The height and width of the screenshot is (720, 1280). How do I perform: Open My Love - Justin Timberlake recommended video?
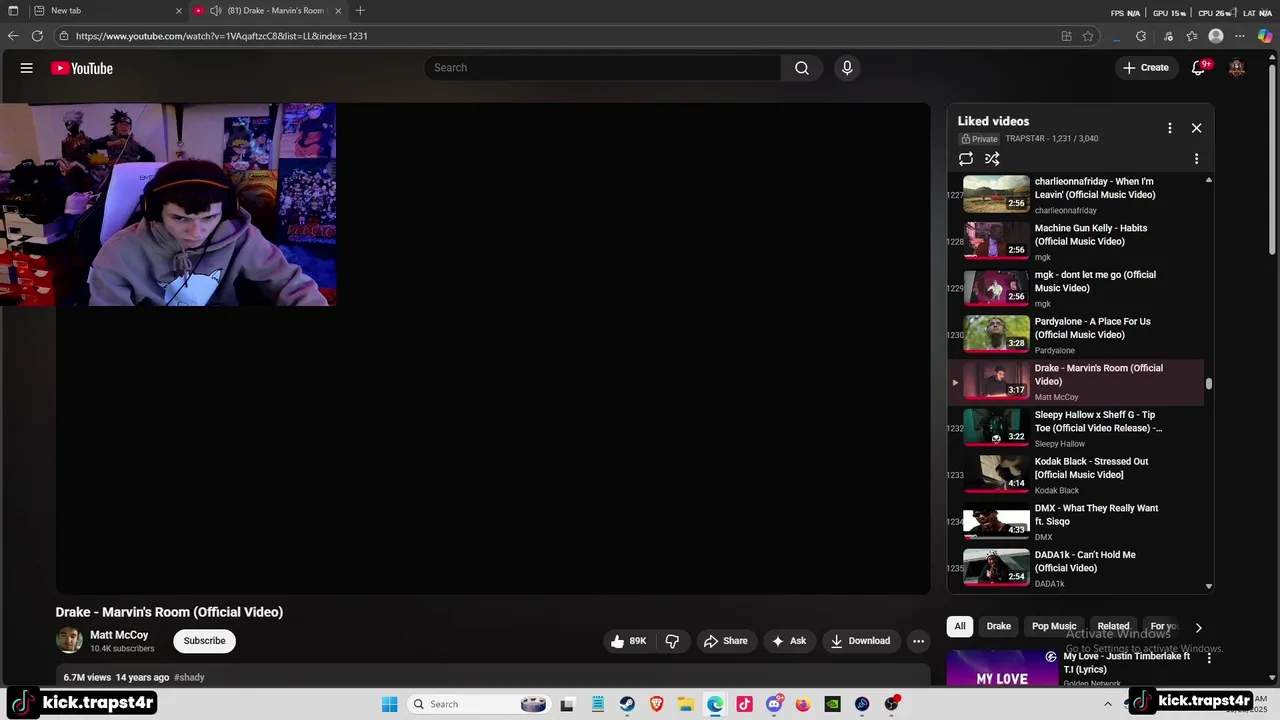[1127, 663]
